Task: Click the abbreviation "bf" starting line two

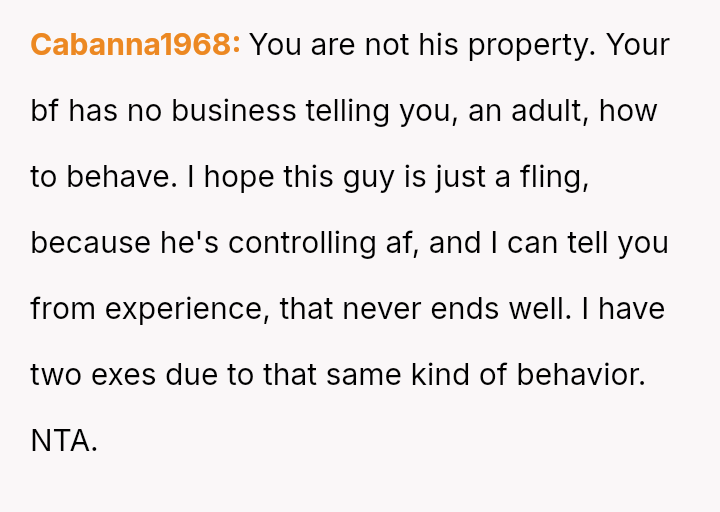Action: click(45, 112)
